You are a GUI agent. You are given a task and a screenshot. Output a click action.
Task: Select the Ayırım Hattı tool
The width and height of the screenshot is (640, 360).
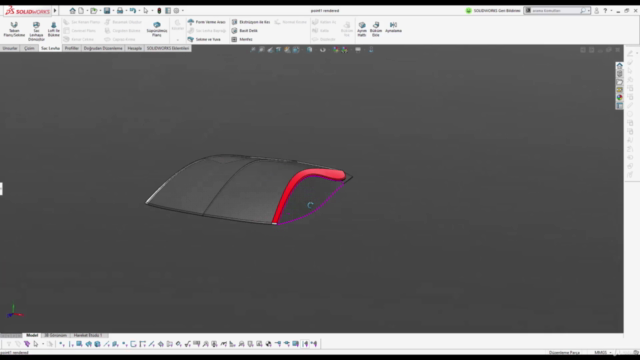tap(362, 29)
